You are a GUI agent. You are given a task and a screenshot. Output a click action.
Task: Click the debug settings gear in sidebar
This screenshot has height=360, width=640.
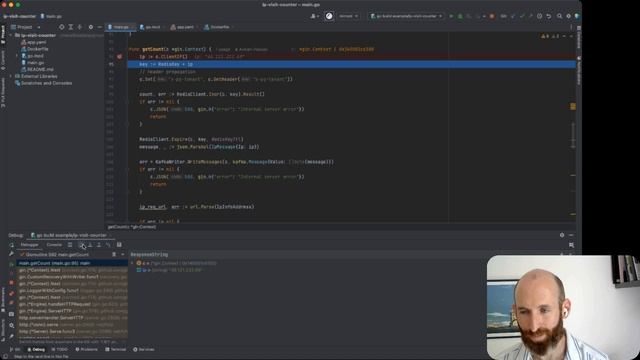click(11, 325)
